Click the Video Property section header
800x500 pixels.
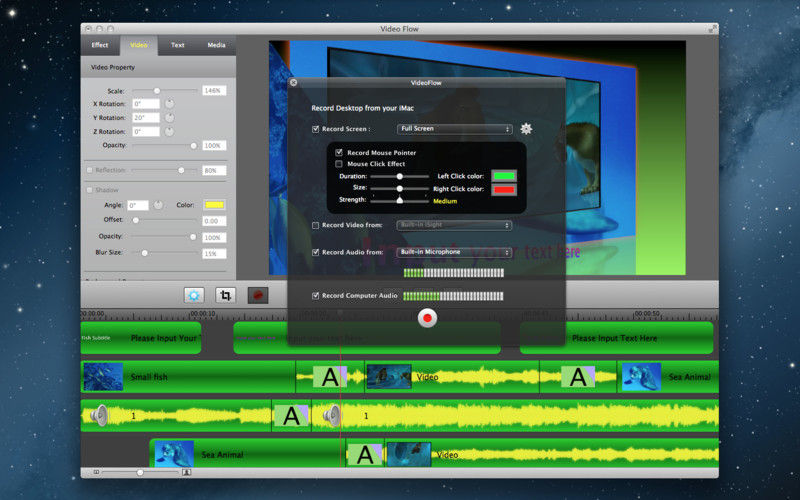point(158,67)
